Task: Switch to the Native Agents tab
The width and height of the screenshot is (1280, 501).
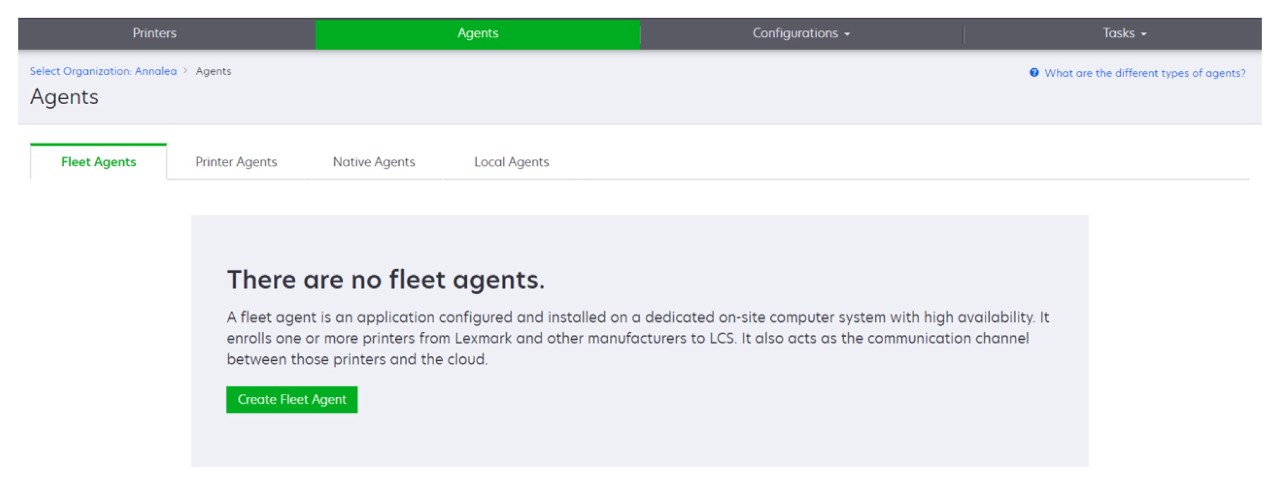Action: [374, 162]
